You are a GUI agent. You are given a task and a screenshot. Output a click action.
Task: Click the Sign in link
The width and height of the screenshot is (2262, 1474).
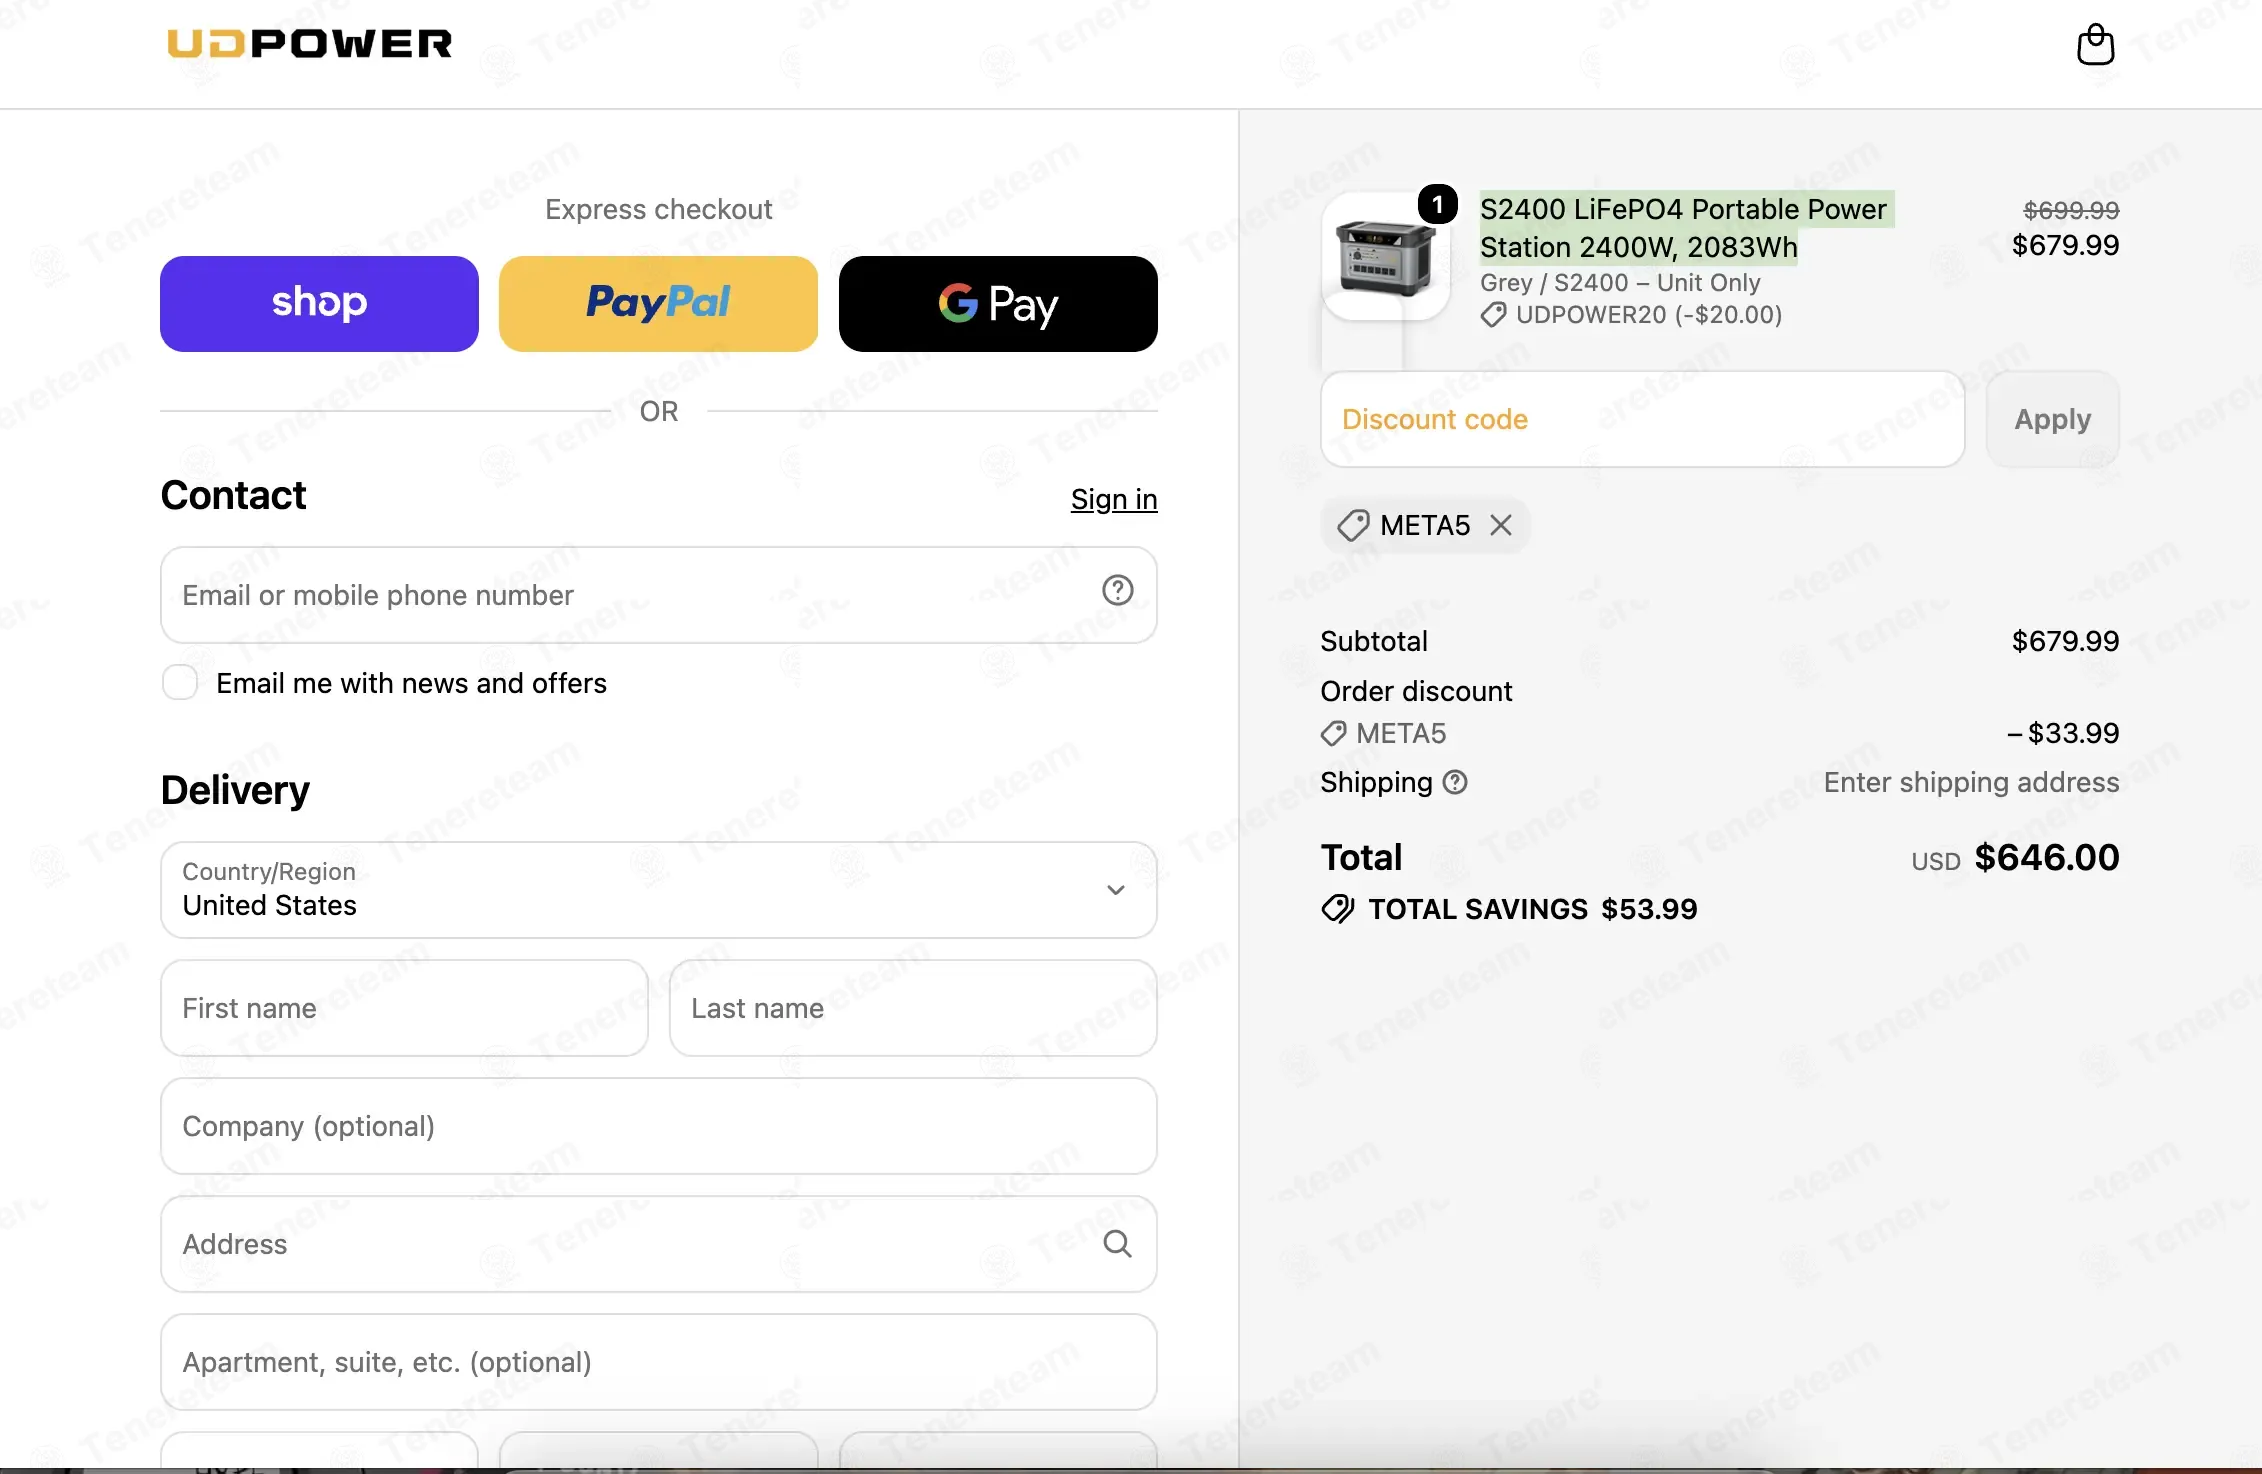pos(1114,499)
